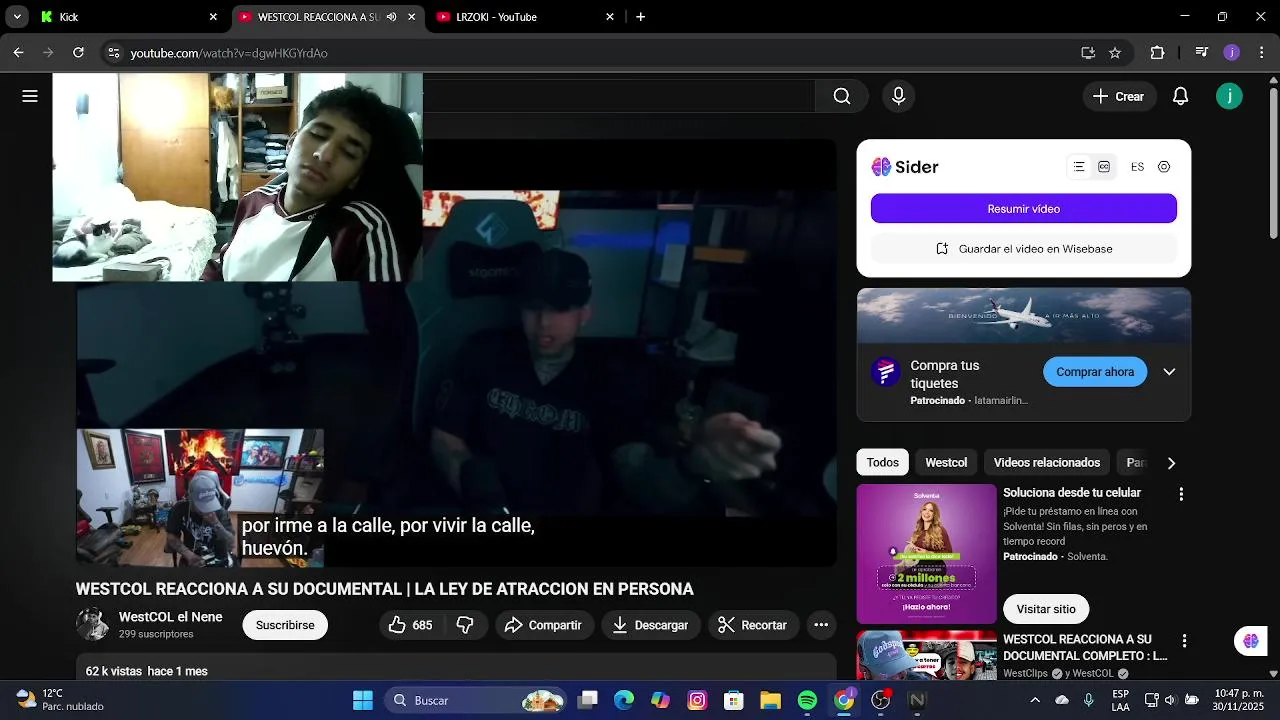
Task: Like the video with thumbs up
Action: pos(411,625)
